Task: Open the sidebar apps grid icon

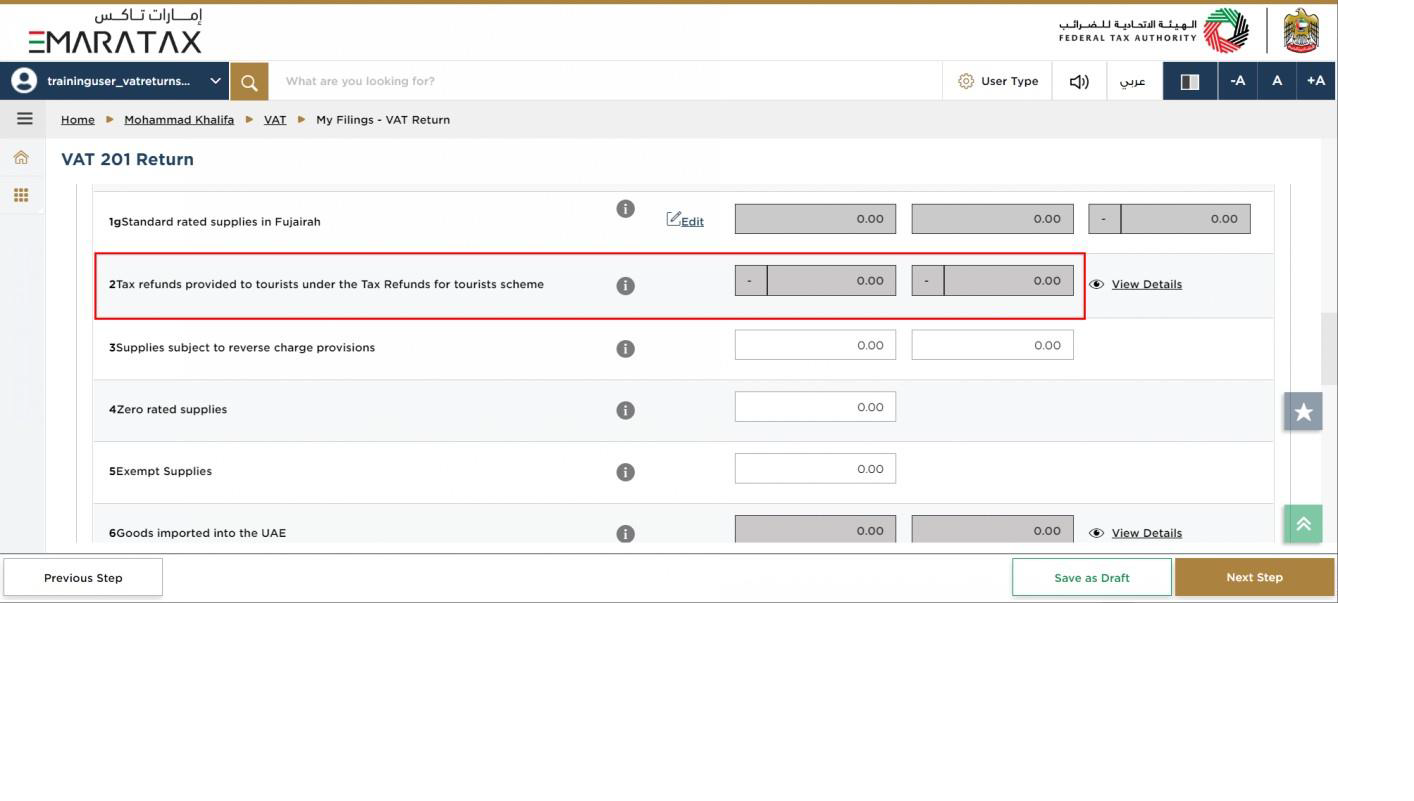Action: (21, 195)
